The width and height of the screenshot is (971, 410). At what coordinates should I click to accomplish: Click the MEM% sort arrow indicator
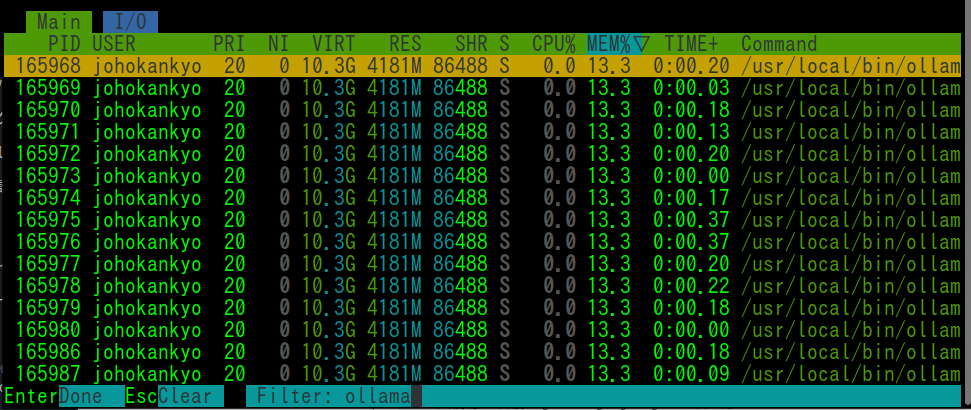642,44
